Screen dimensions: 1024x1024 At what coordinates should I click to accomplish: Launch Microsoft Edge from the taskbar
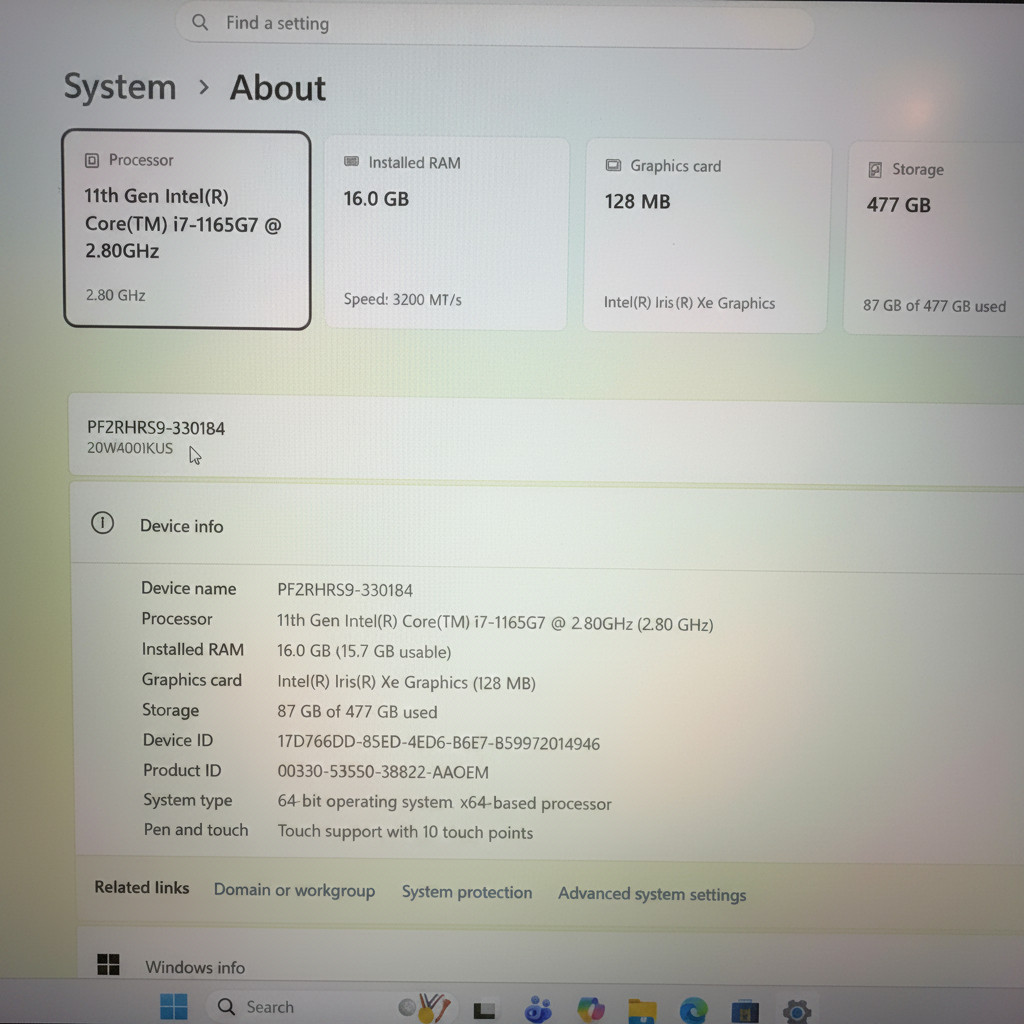pos(693,1010)
